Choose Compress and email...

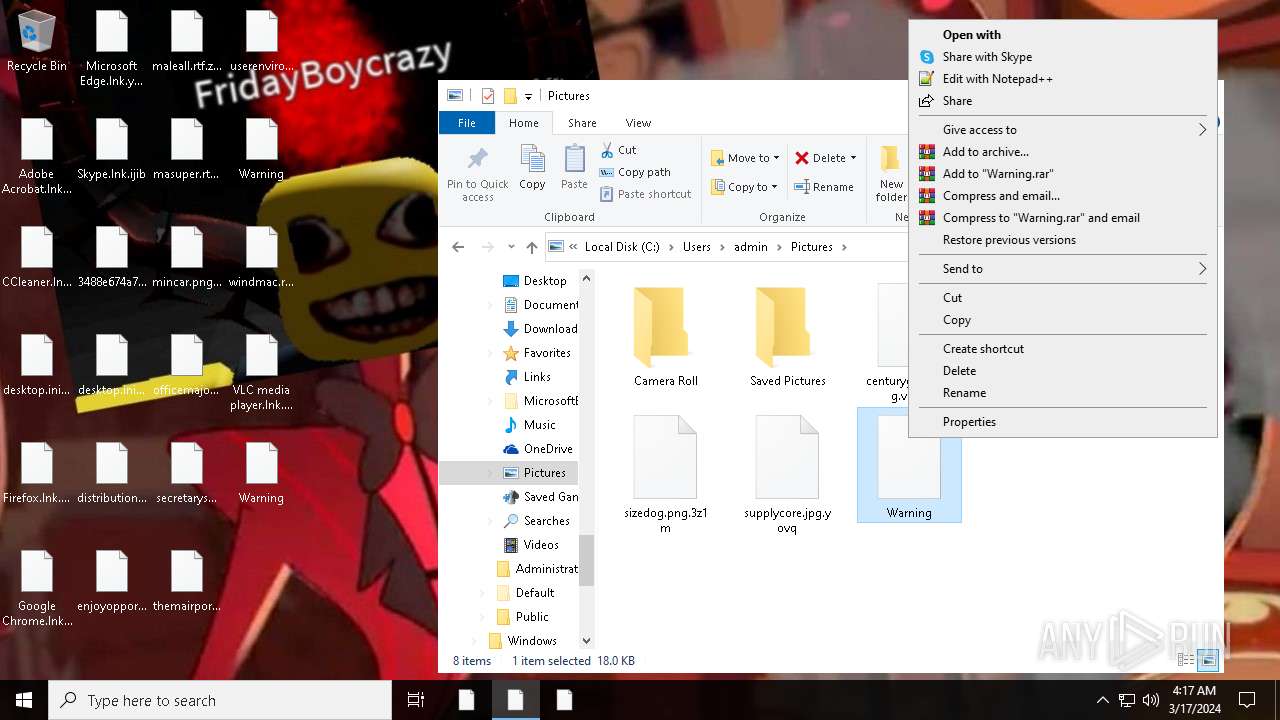click(1063, 196)
